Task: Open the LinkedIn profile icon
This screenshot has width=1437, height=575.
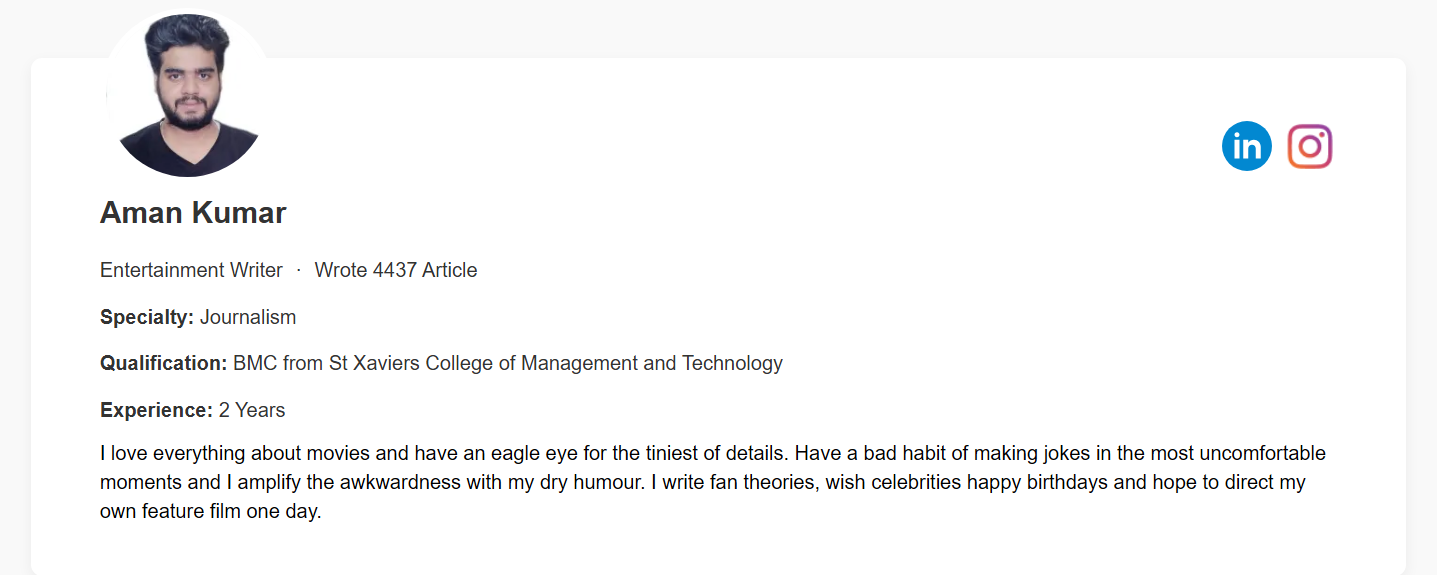Action: point(1246,146)
